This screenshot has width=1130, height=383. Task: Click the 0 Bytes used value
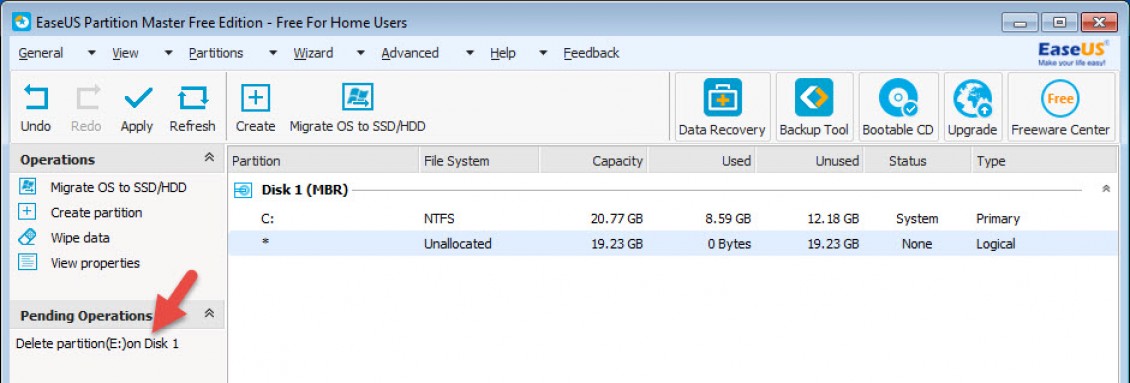tap(729, 244)
